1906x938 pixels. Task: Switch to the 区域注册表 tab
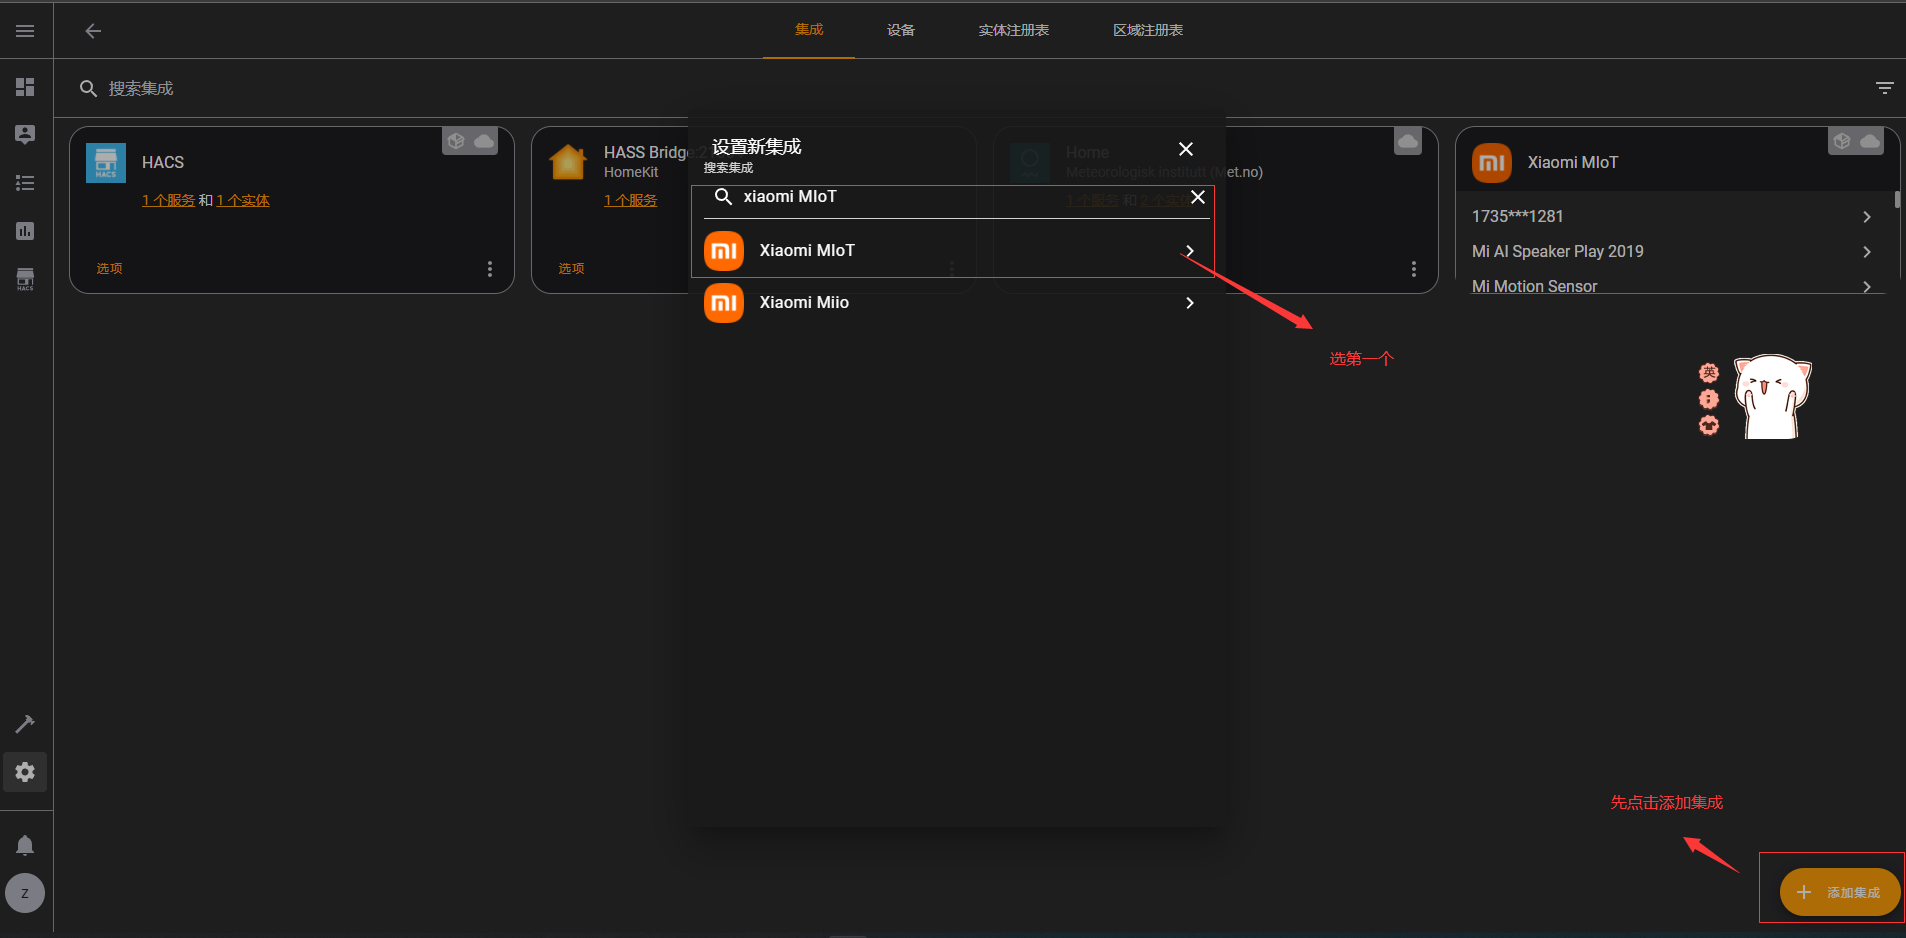tap(1148, 30)
